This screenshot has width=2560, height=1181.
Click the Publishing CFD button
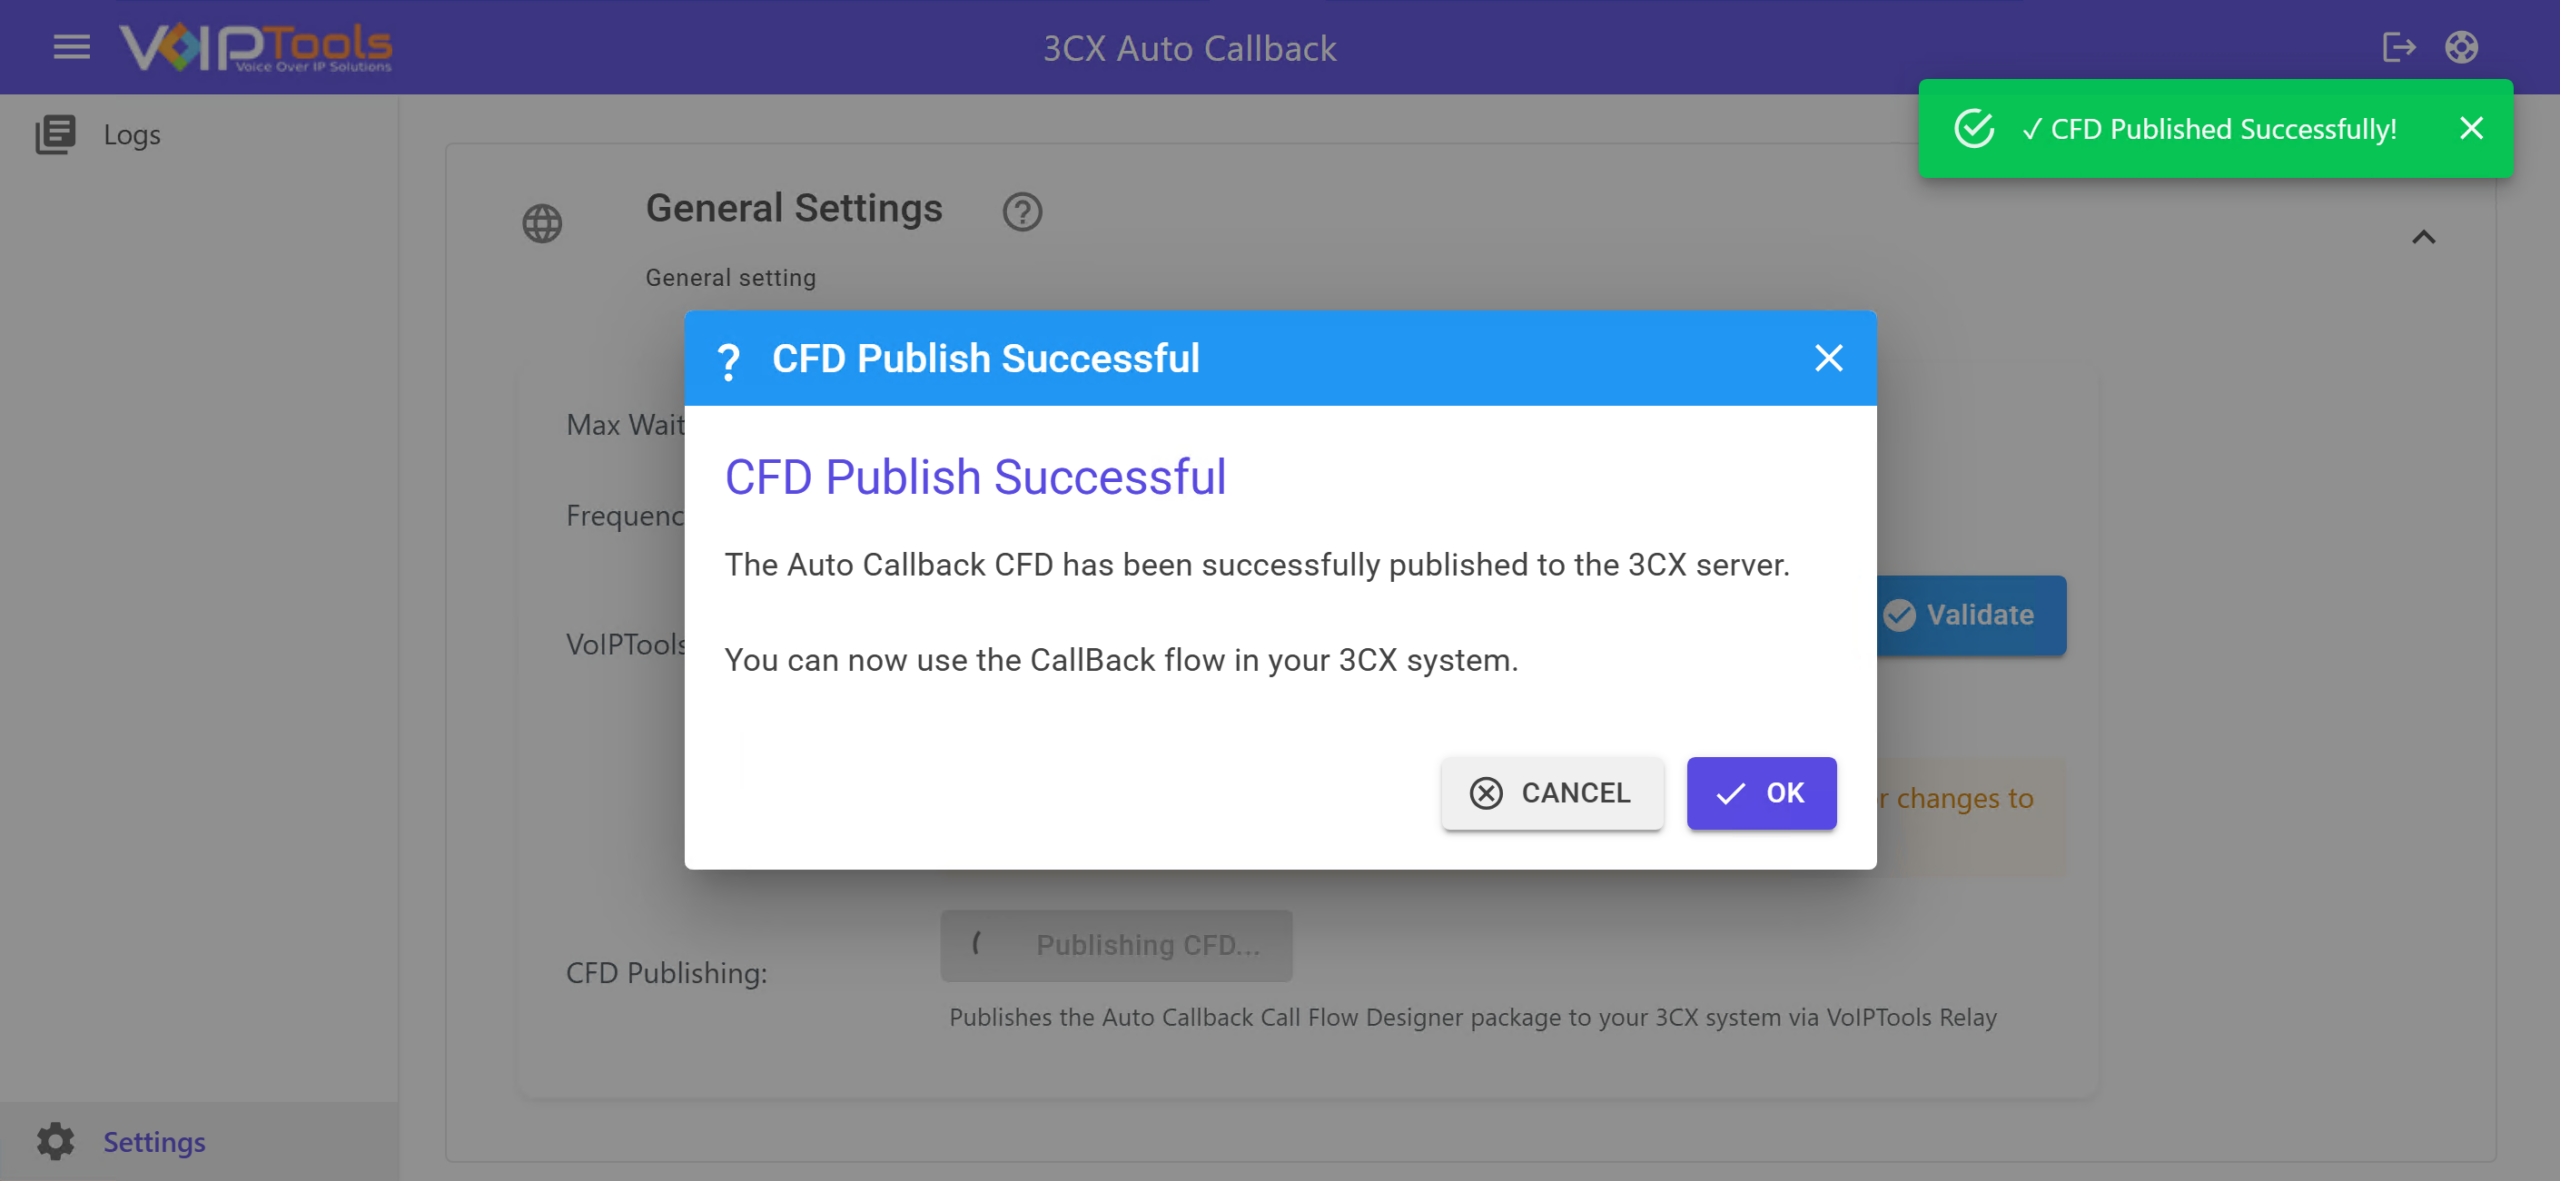pyautogui.click(x=1116, y=945)
